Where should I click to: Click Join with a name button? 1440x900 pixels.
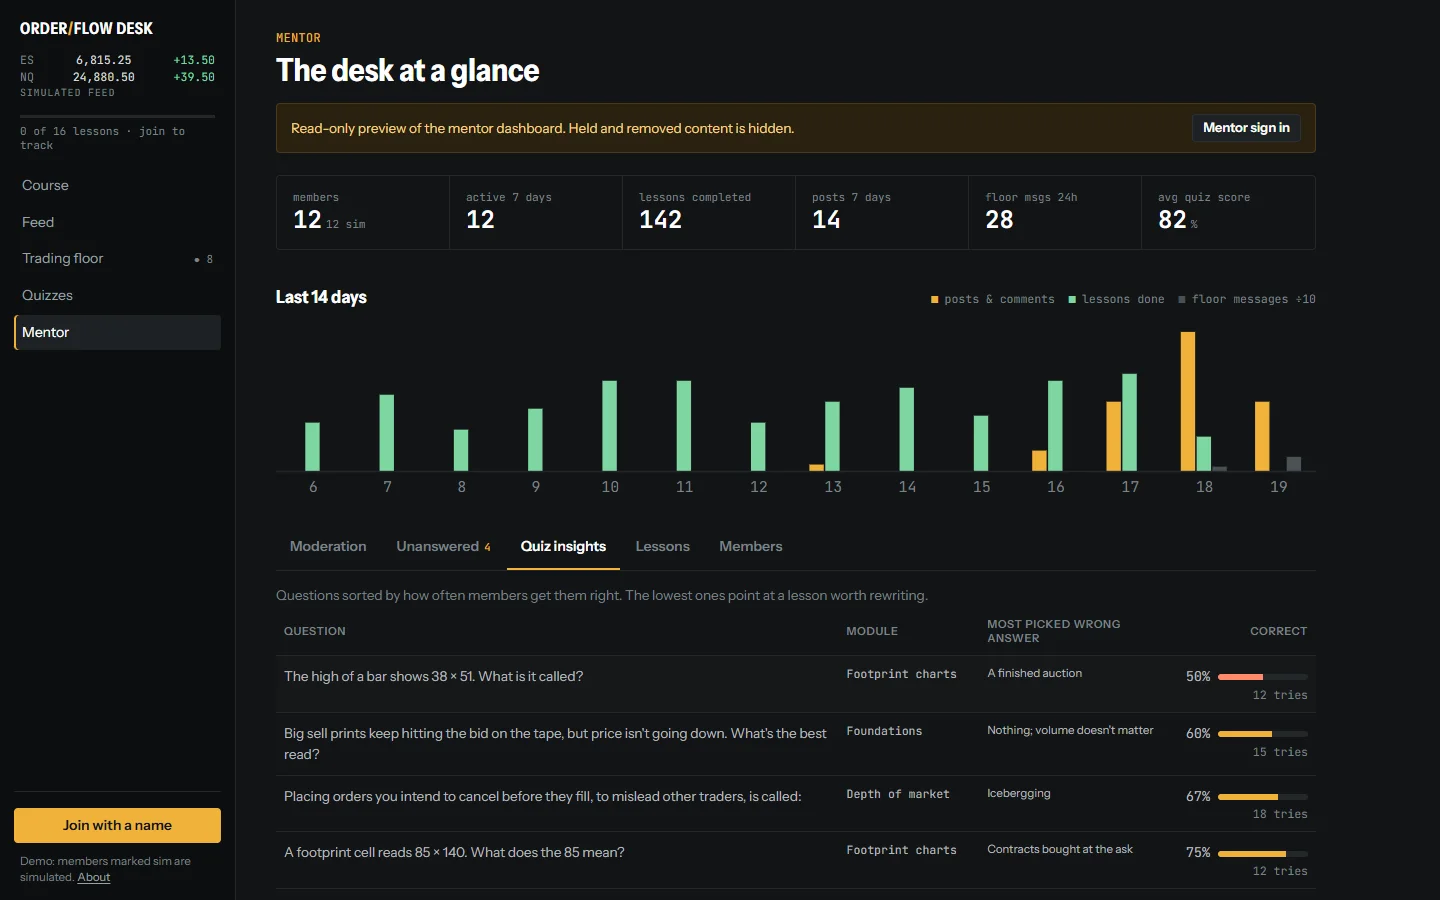click(117, 825)
